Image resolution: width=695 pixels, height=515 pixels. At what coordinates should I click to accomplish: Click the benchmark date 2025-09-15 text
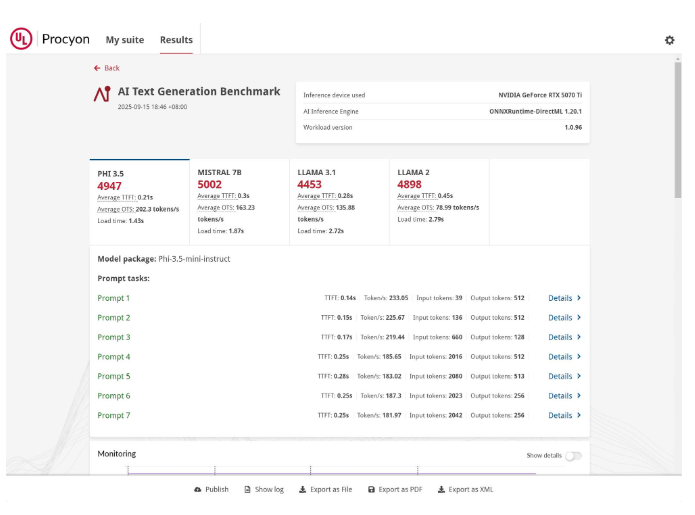pyautogui.click(x=152, y=107)
